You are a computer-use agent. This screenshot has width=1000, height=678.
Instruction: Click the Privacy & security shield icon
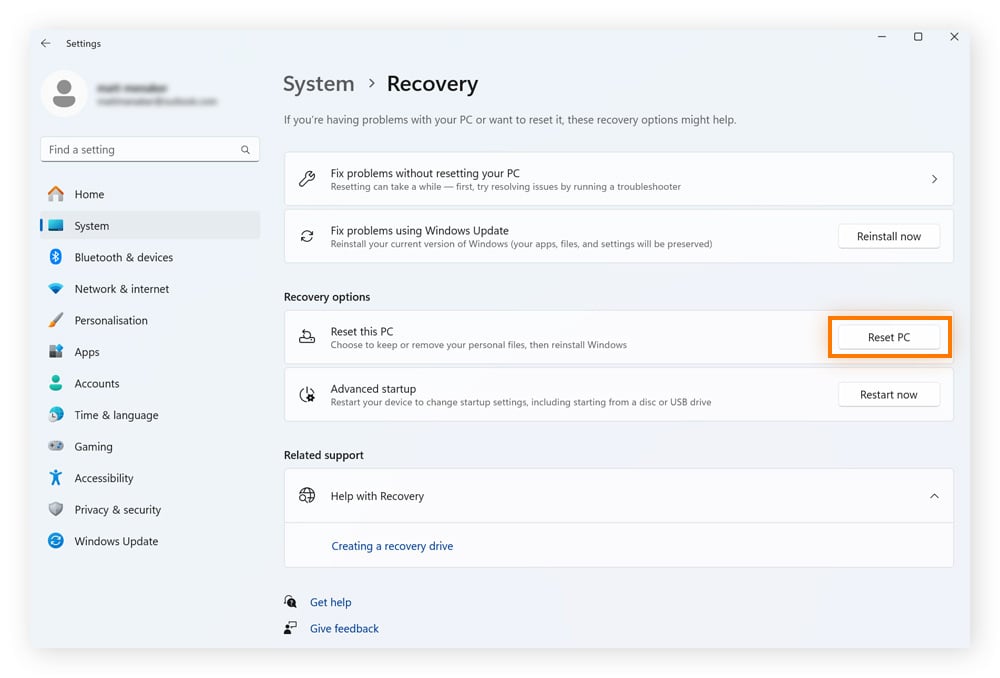click(56, 509)
